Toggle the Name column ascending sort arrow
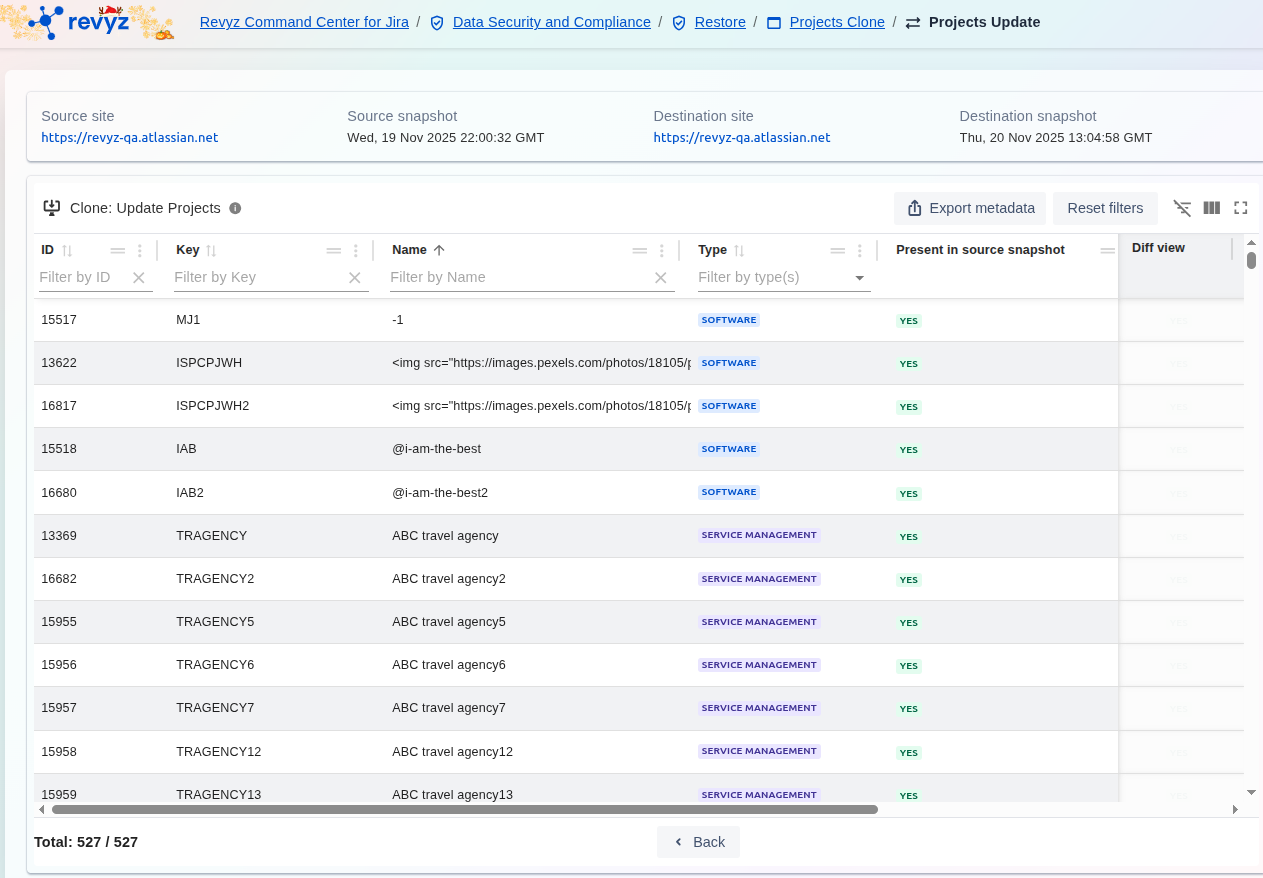The image size is (1263, 878). pyautogui.click(x=438, y=250)
